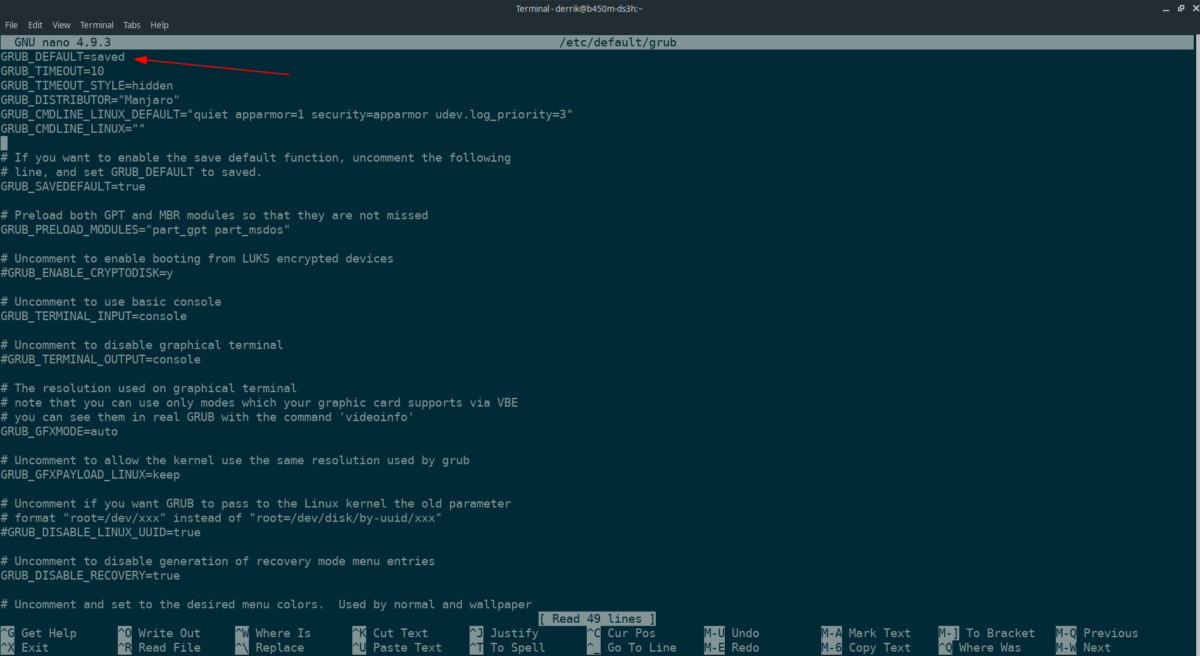Click the GRUB_GFXMODE=auto line

point(59,432)
